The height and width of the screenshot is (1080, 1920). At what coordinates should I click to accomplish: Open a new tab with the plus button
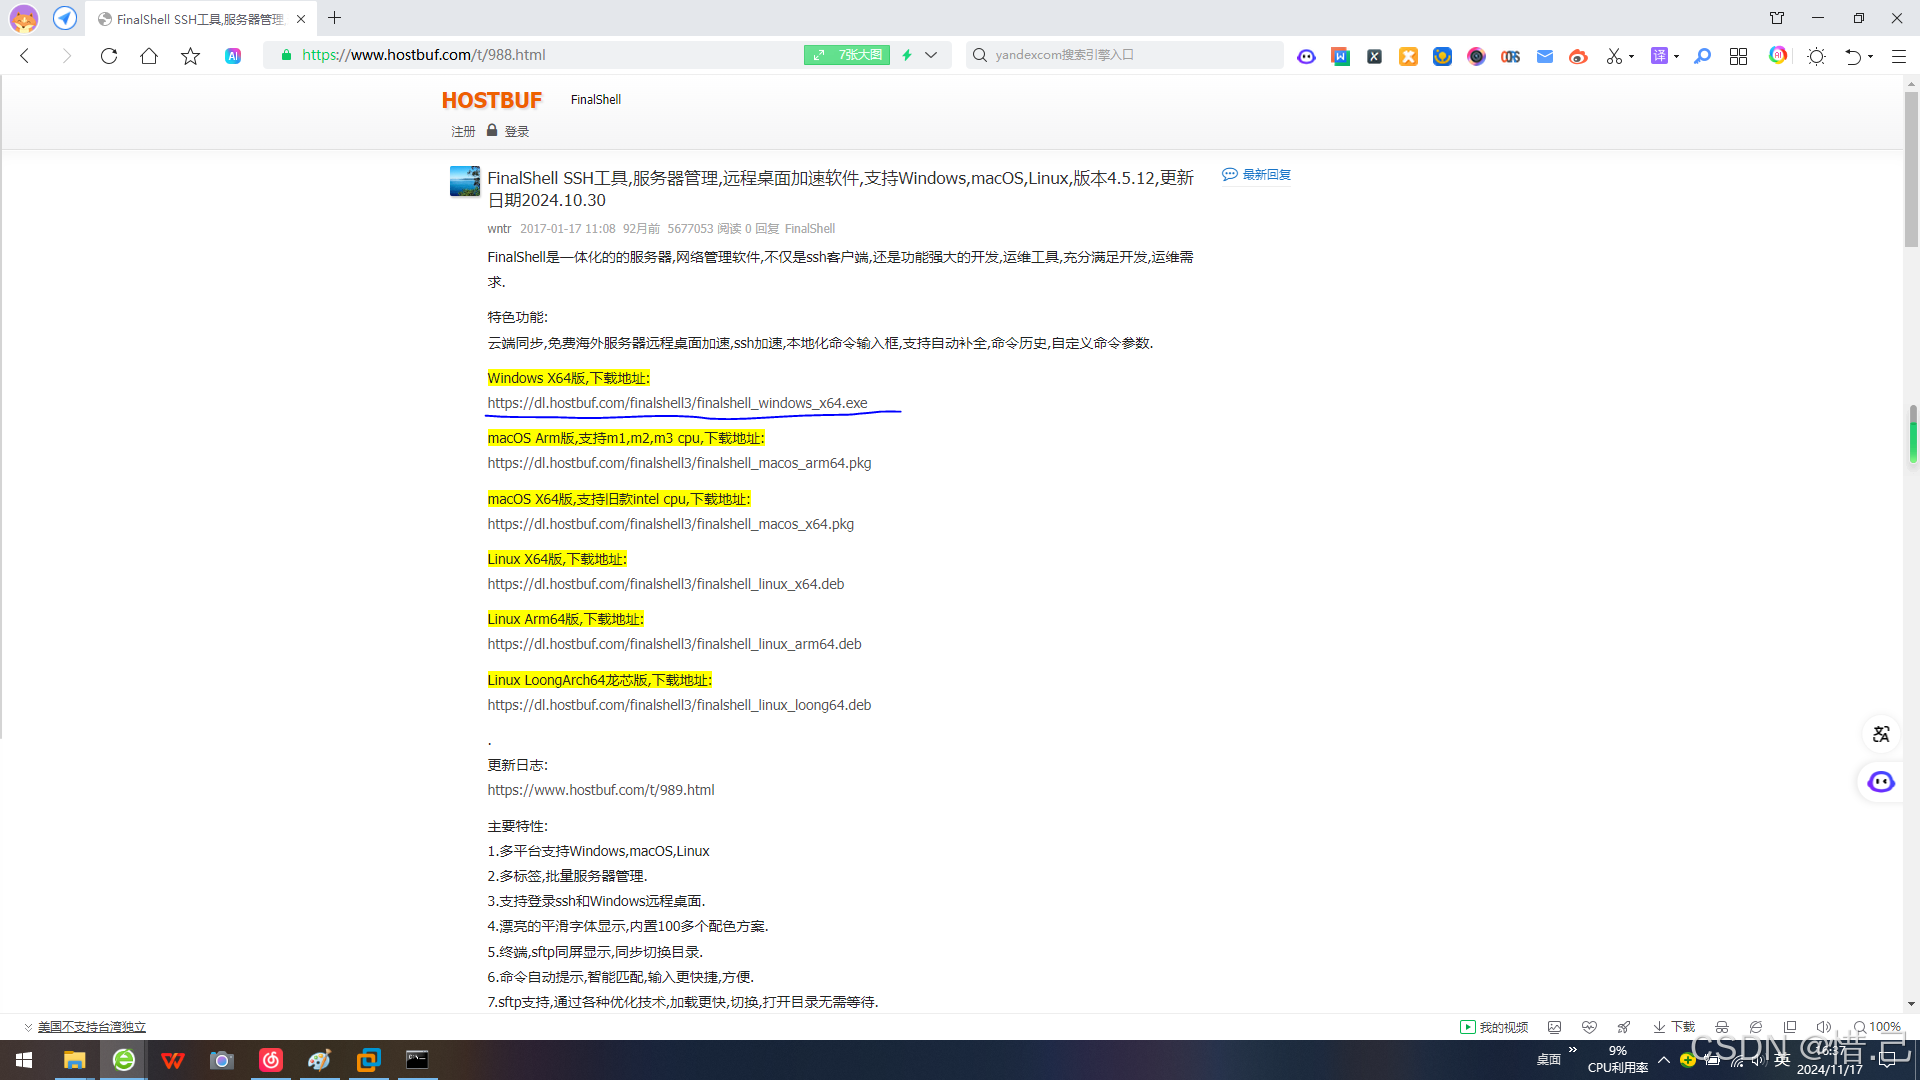click(334, 18)
